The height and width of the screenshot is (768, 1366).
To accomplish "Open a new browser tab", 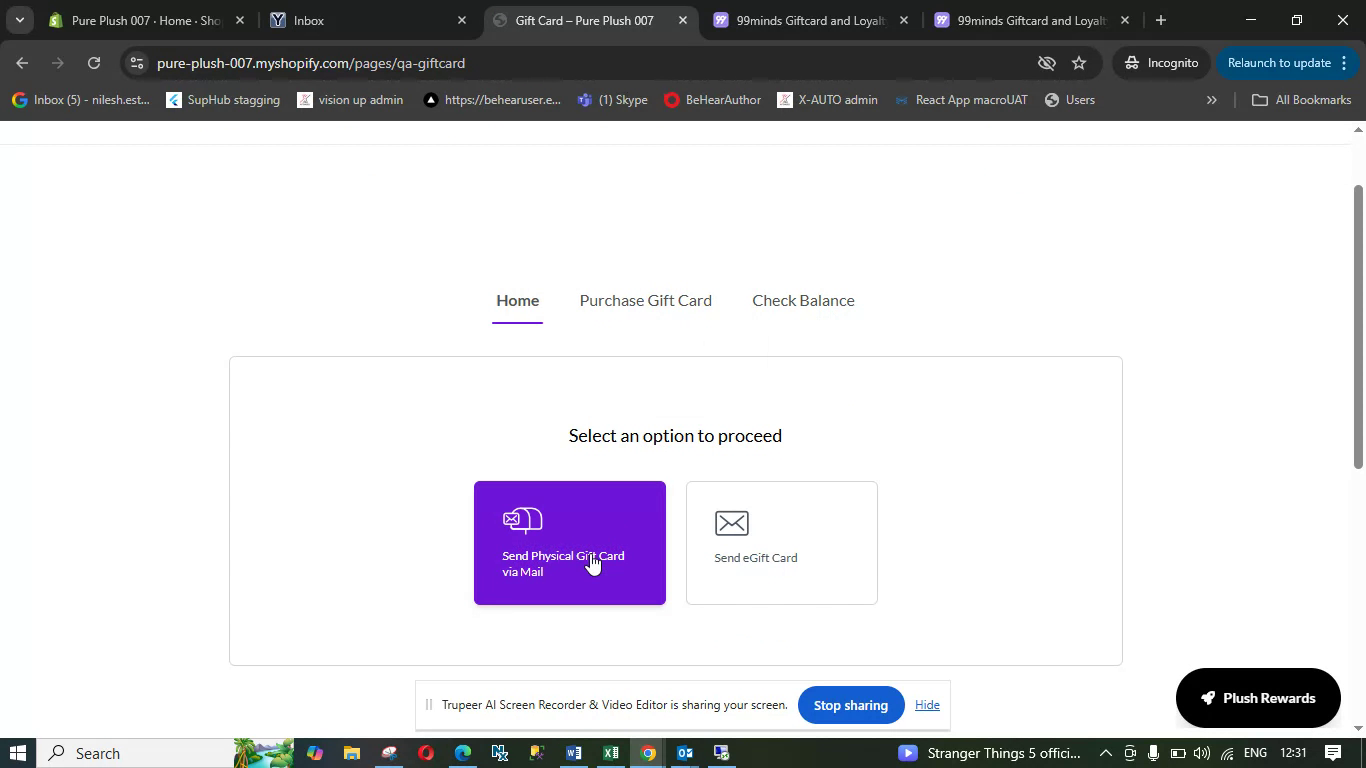I will click(1160, 20).
